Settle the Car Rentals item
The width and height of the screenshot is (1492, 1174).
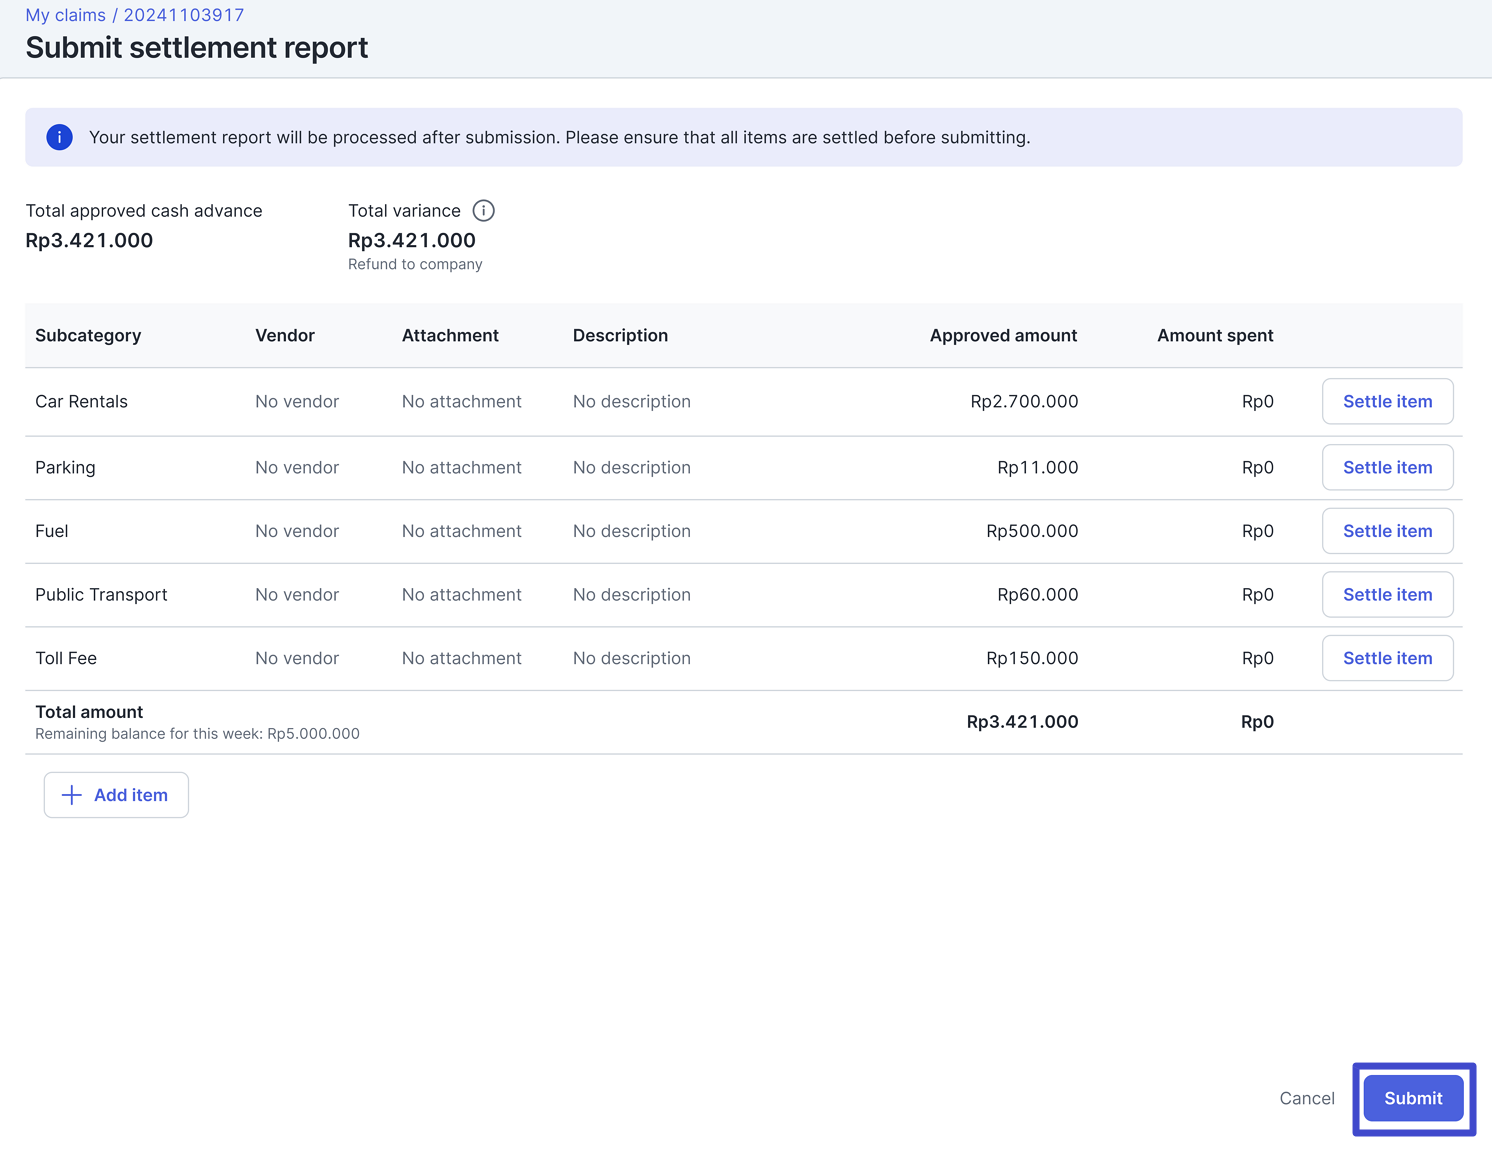[1387, 401]
